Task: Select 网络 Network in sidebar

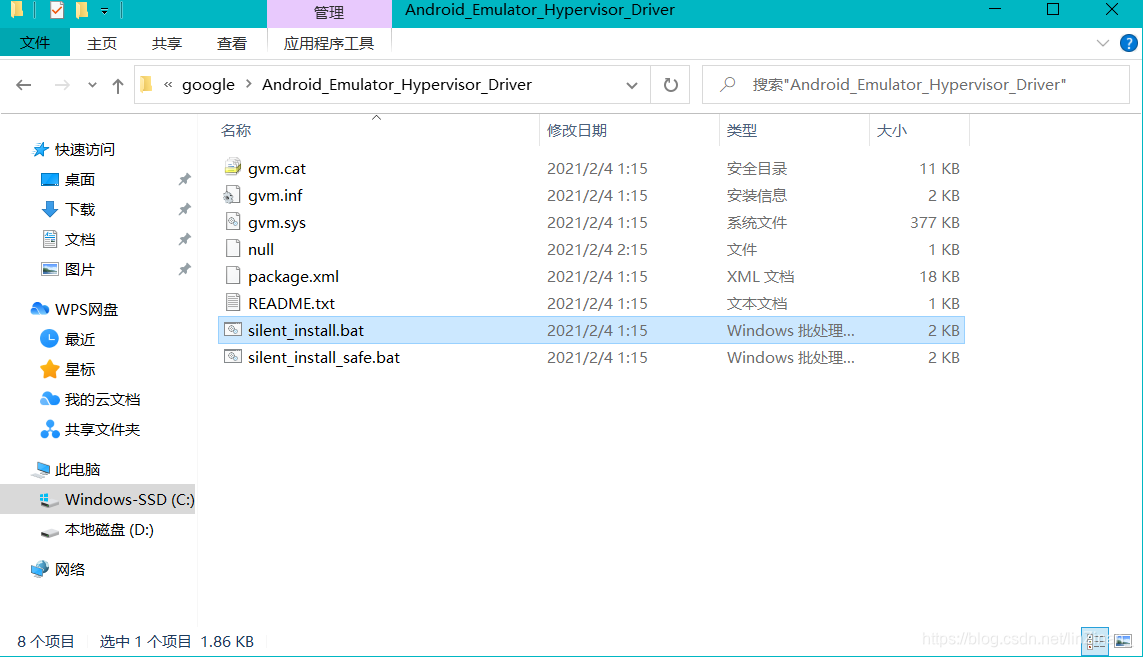Action: 69,569
